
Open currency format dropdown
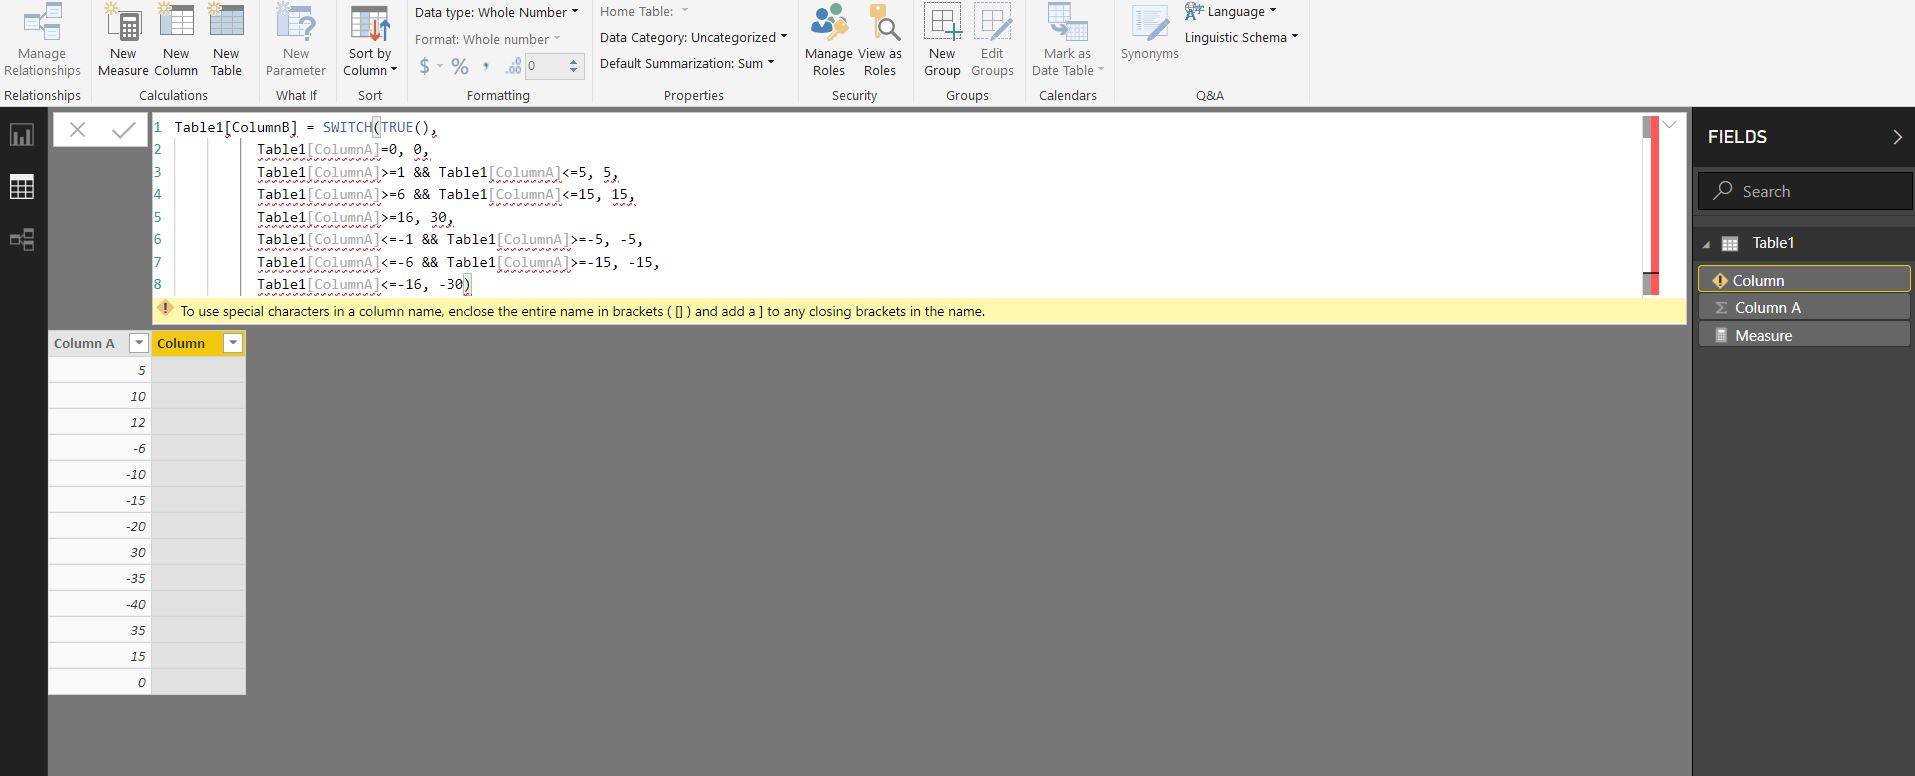tap(431, 66)
